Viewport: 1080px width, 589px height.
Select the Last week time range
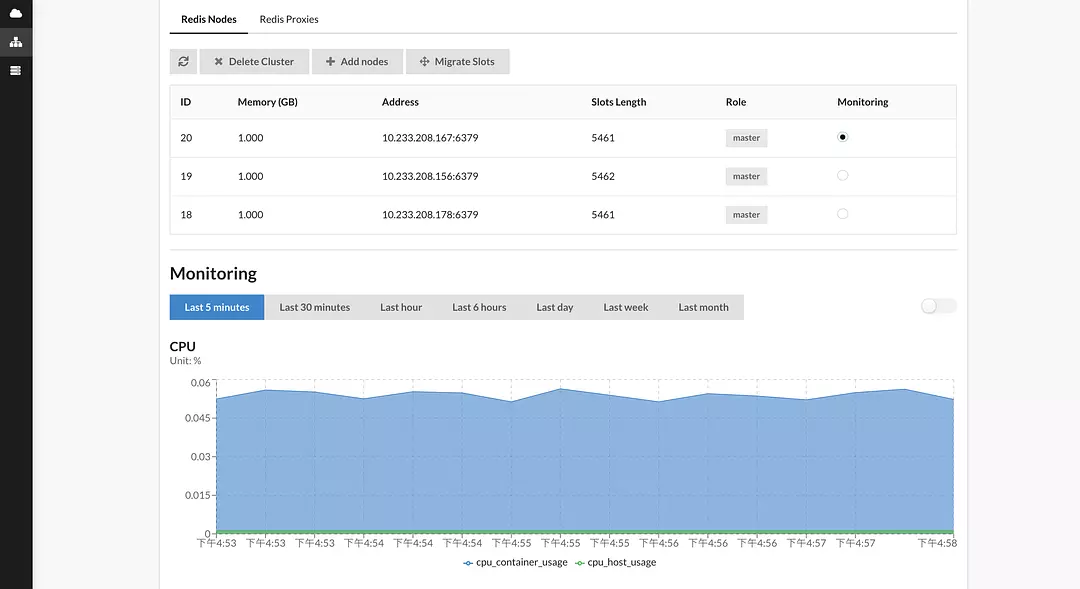(626, 307)
